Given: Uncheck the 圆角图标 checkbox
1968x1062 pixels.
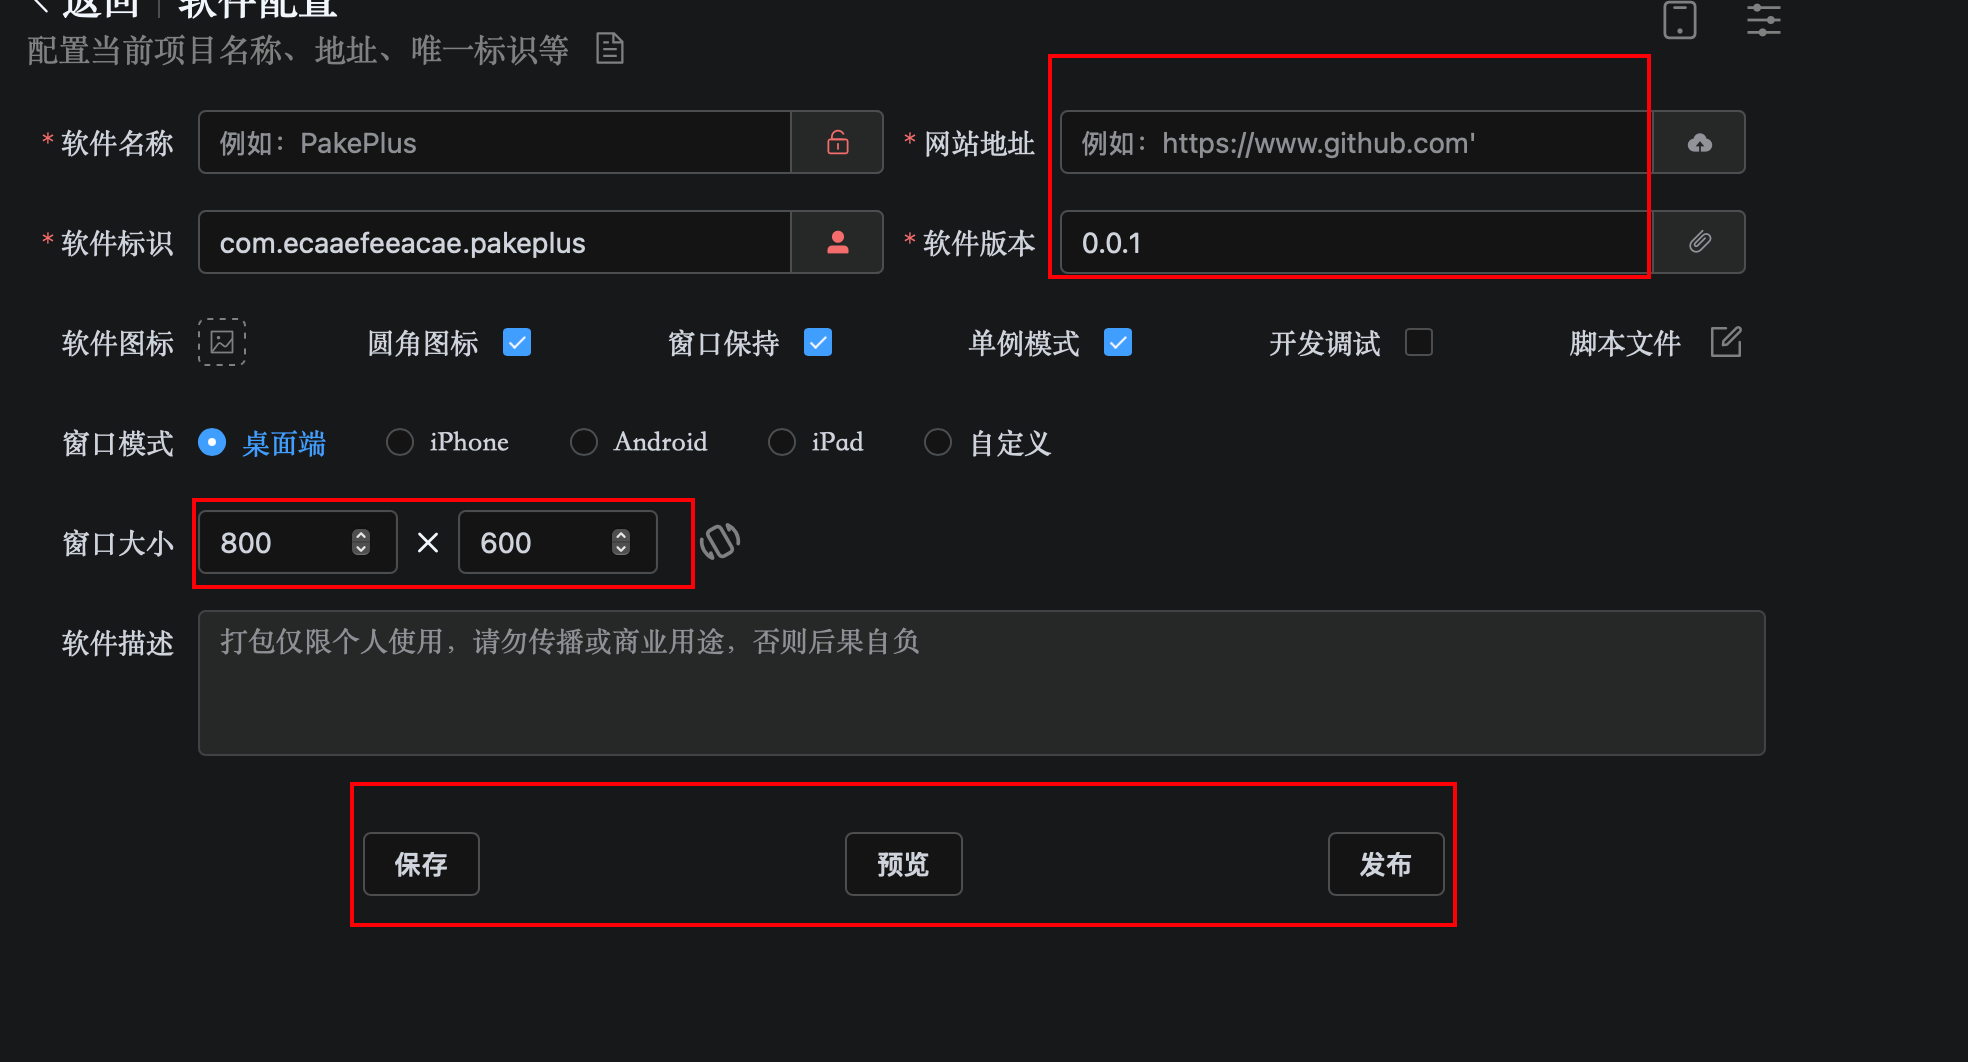Looking at the screenshot, I should tap(517, 342).
